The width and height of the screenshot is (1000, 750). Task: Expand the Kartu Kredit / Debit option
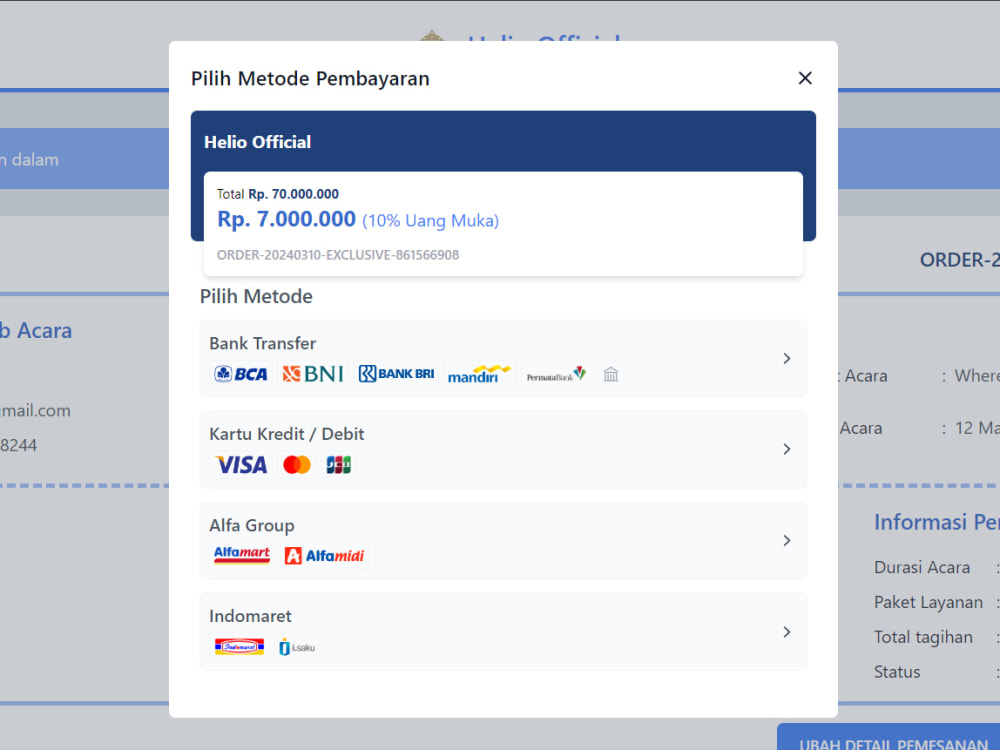(x=786, y=449)
